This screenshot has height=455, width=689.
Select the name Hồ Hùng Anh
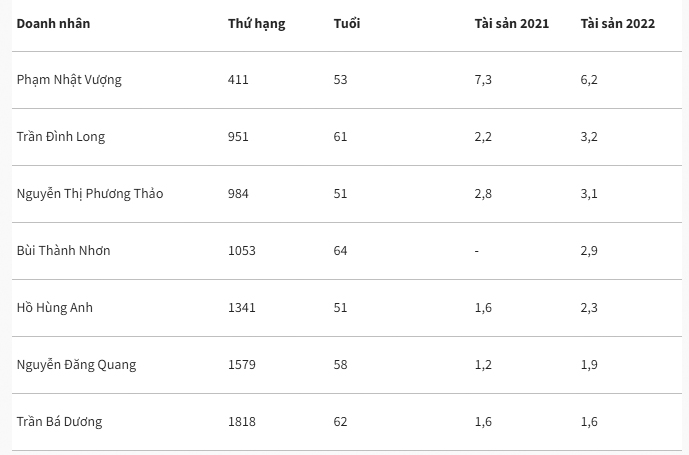54,308
